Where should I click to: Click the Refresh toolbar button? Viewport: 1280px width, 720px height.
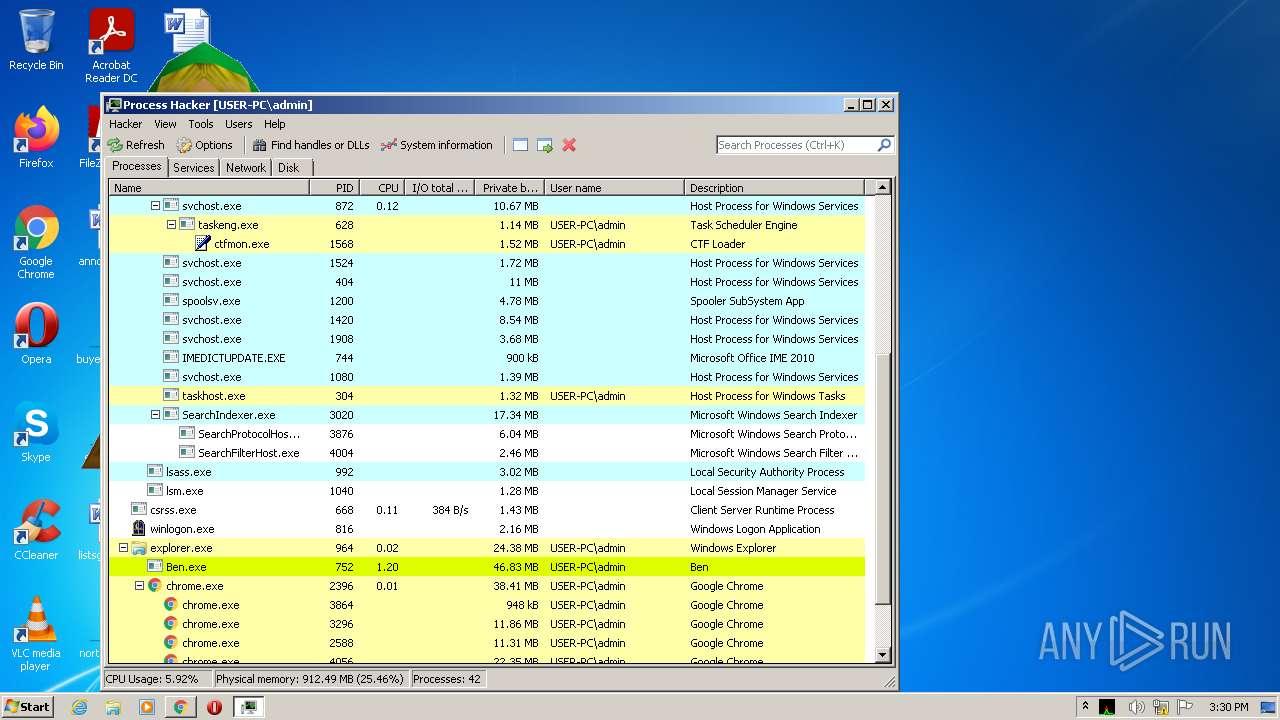pos(136,145)
